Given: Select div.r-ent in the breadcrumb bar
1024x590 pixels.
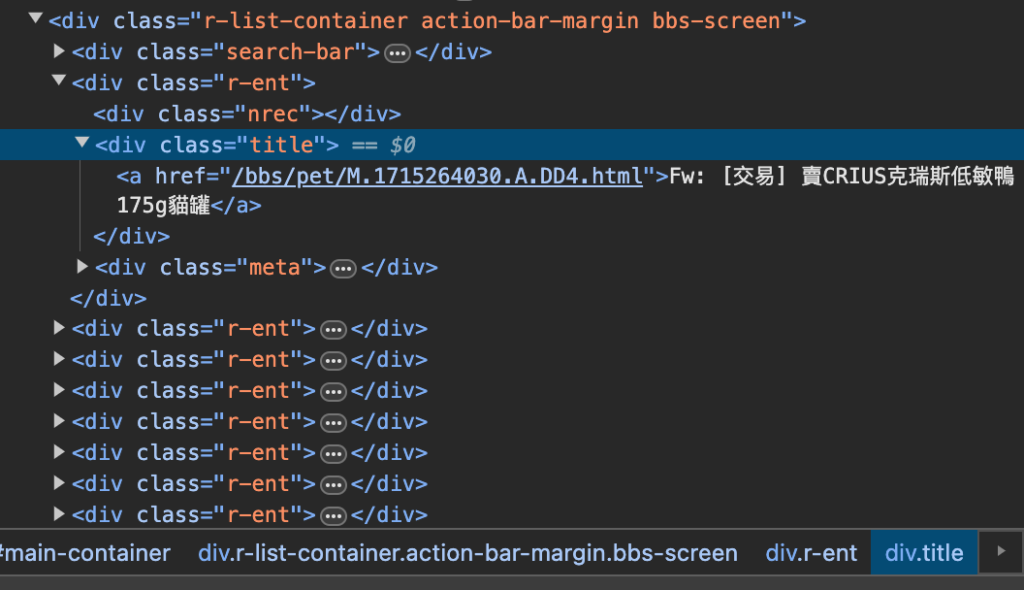Looking at the screenshot, I should [x=810, y=553].
